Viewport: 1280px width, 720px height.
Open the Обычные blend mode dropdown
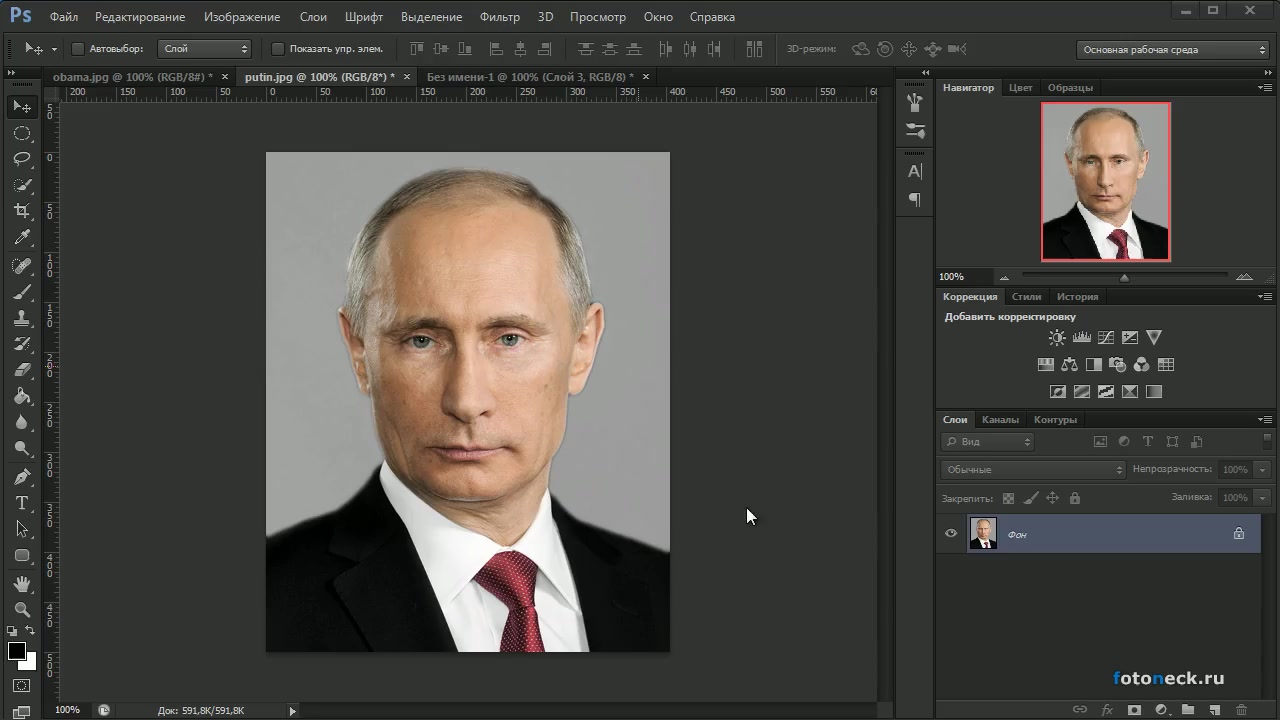1033,470
